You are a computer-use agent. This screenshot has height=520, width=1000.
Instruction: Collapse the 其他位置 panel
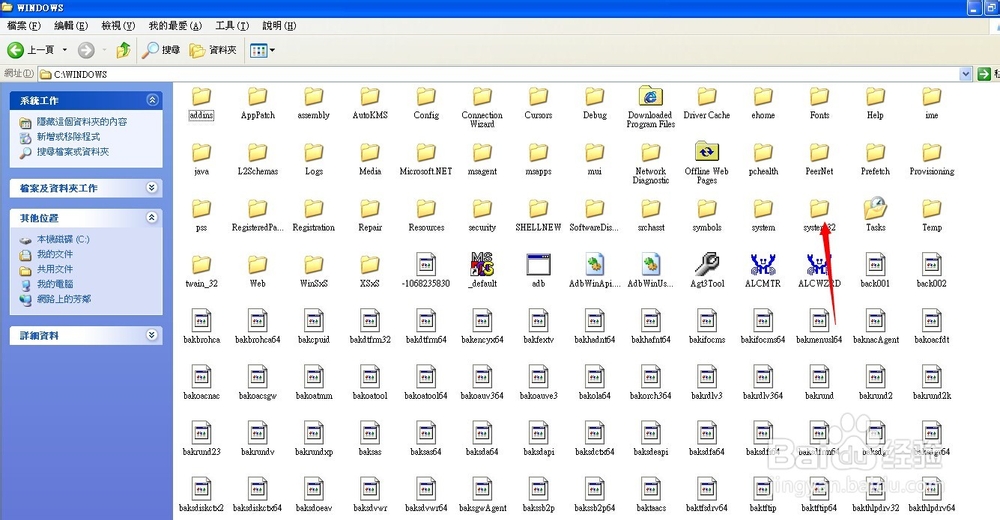tap(152, 218)
